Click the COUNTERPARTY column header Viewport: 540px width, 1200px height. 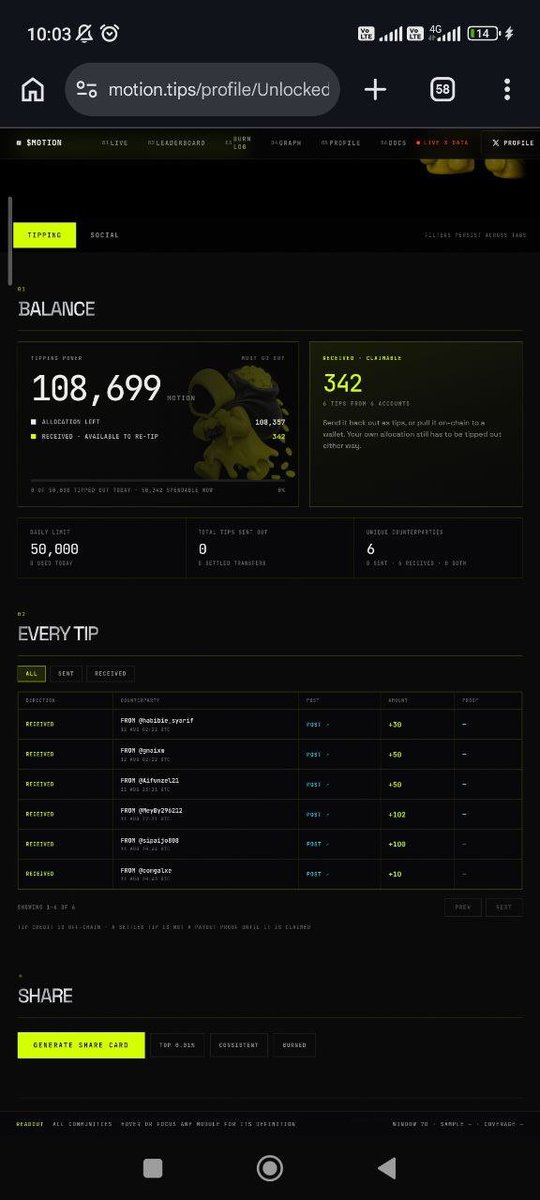(x=139, y=700)
